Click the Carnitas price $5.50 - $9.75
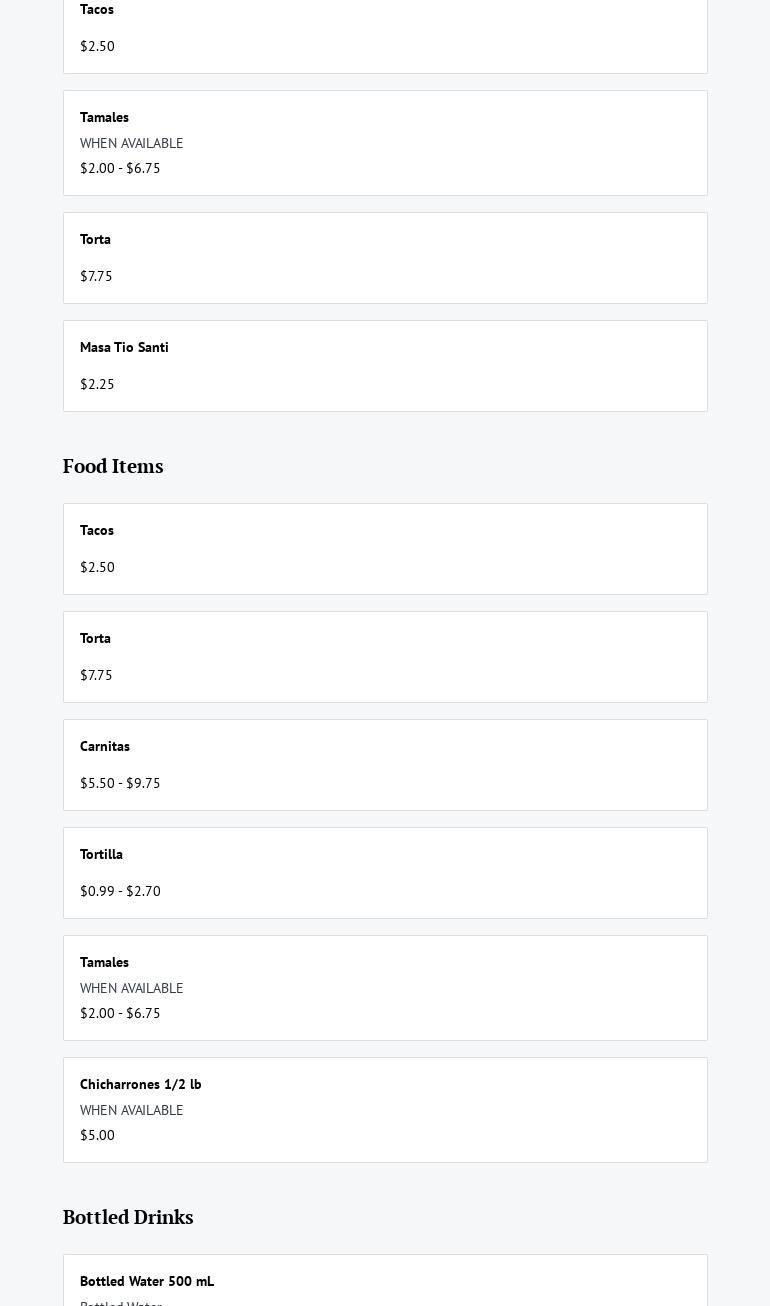The height and width of the screenshot is (1306, 770). point(120,784)
